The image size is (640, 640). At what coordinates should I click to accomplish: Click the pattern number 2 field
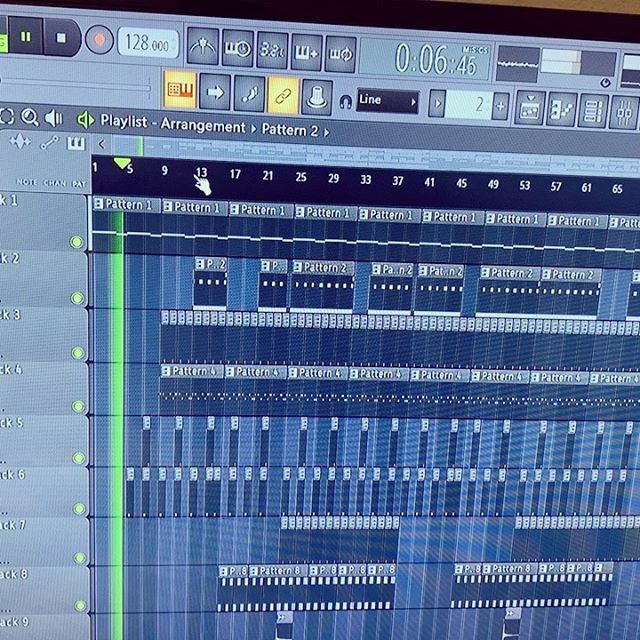point(469,105)
